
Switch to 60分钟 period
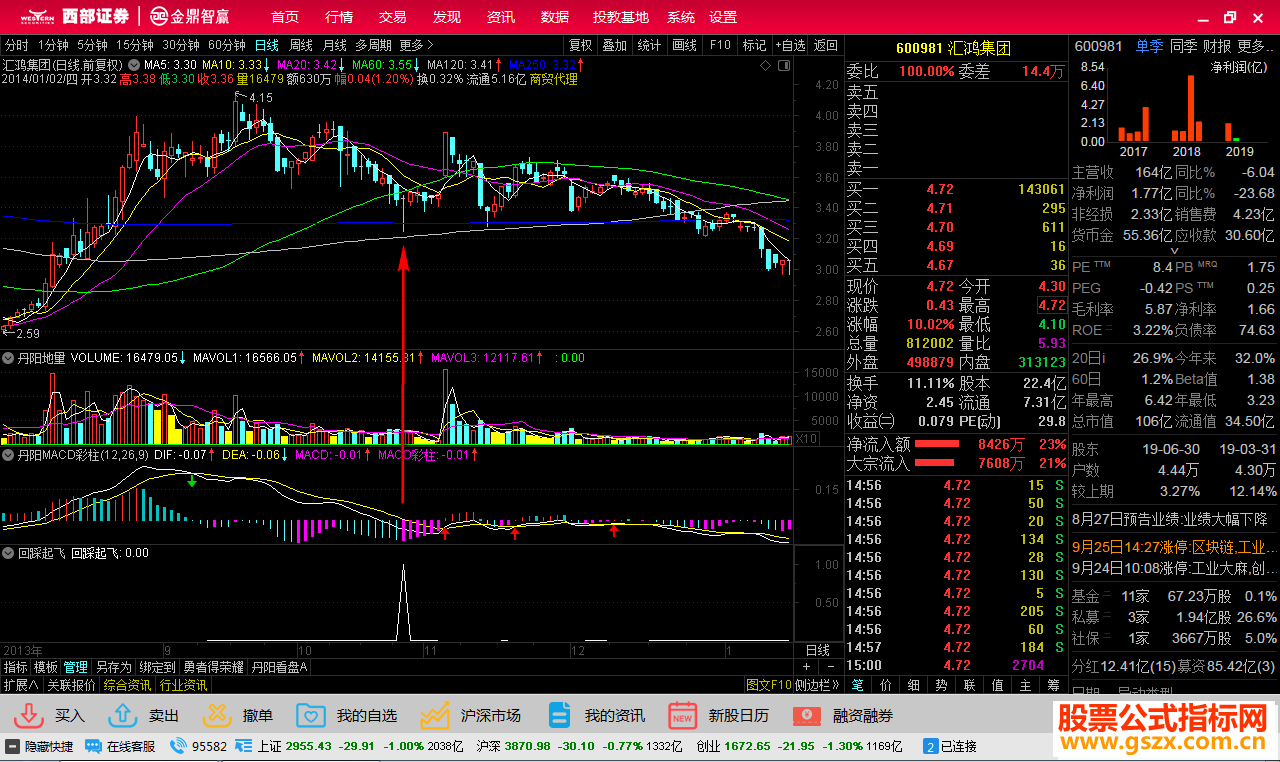227,45
